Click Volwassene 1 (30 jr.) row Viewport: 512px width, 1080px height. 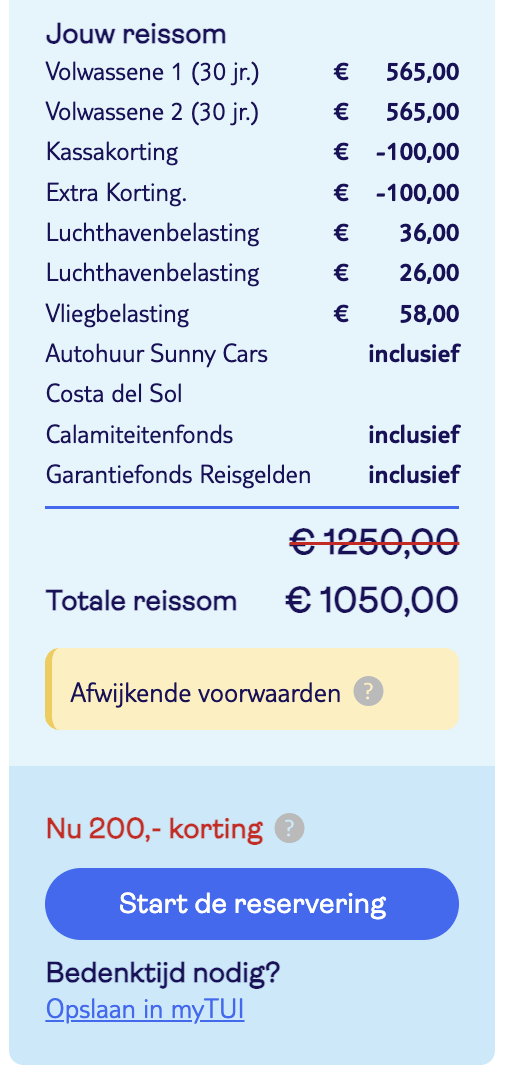pyautogui.click(x=252, y=71)
